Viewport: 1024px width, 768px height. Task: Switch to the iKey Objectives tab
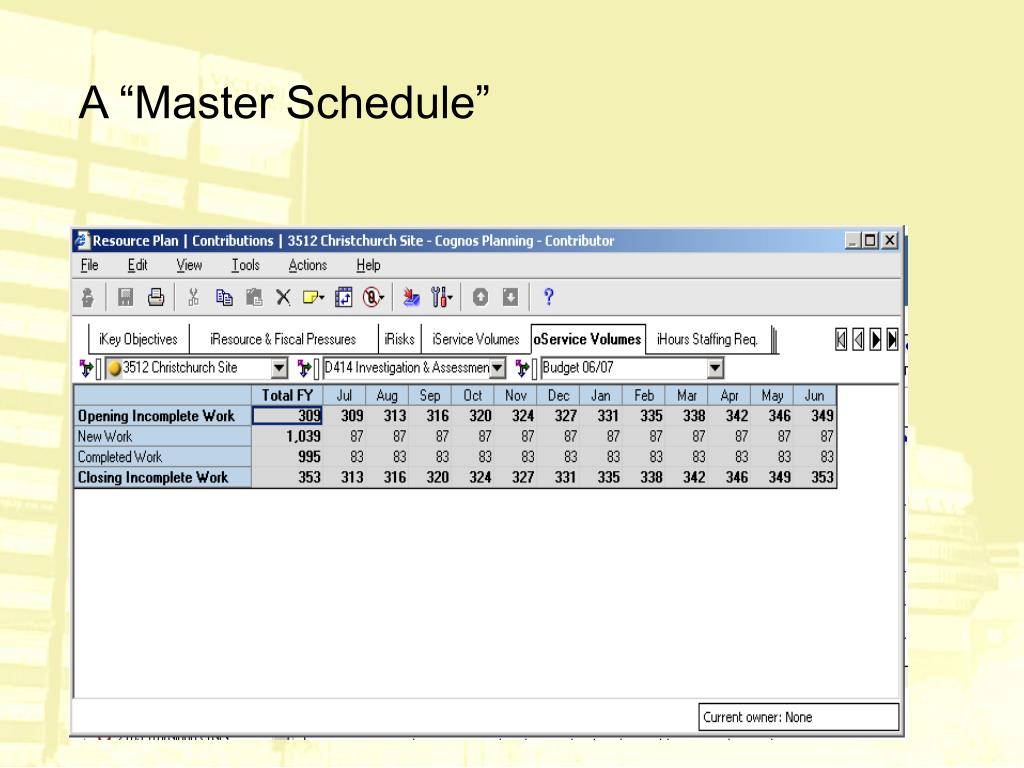pyautogui.click(x=138, y=340)
